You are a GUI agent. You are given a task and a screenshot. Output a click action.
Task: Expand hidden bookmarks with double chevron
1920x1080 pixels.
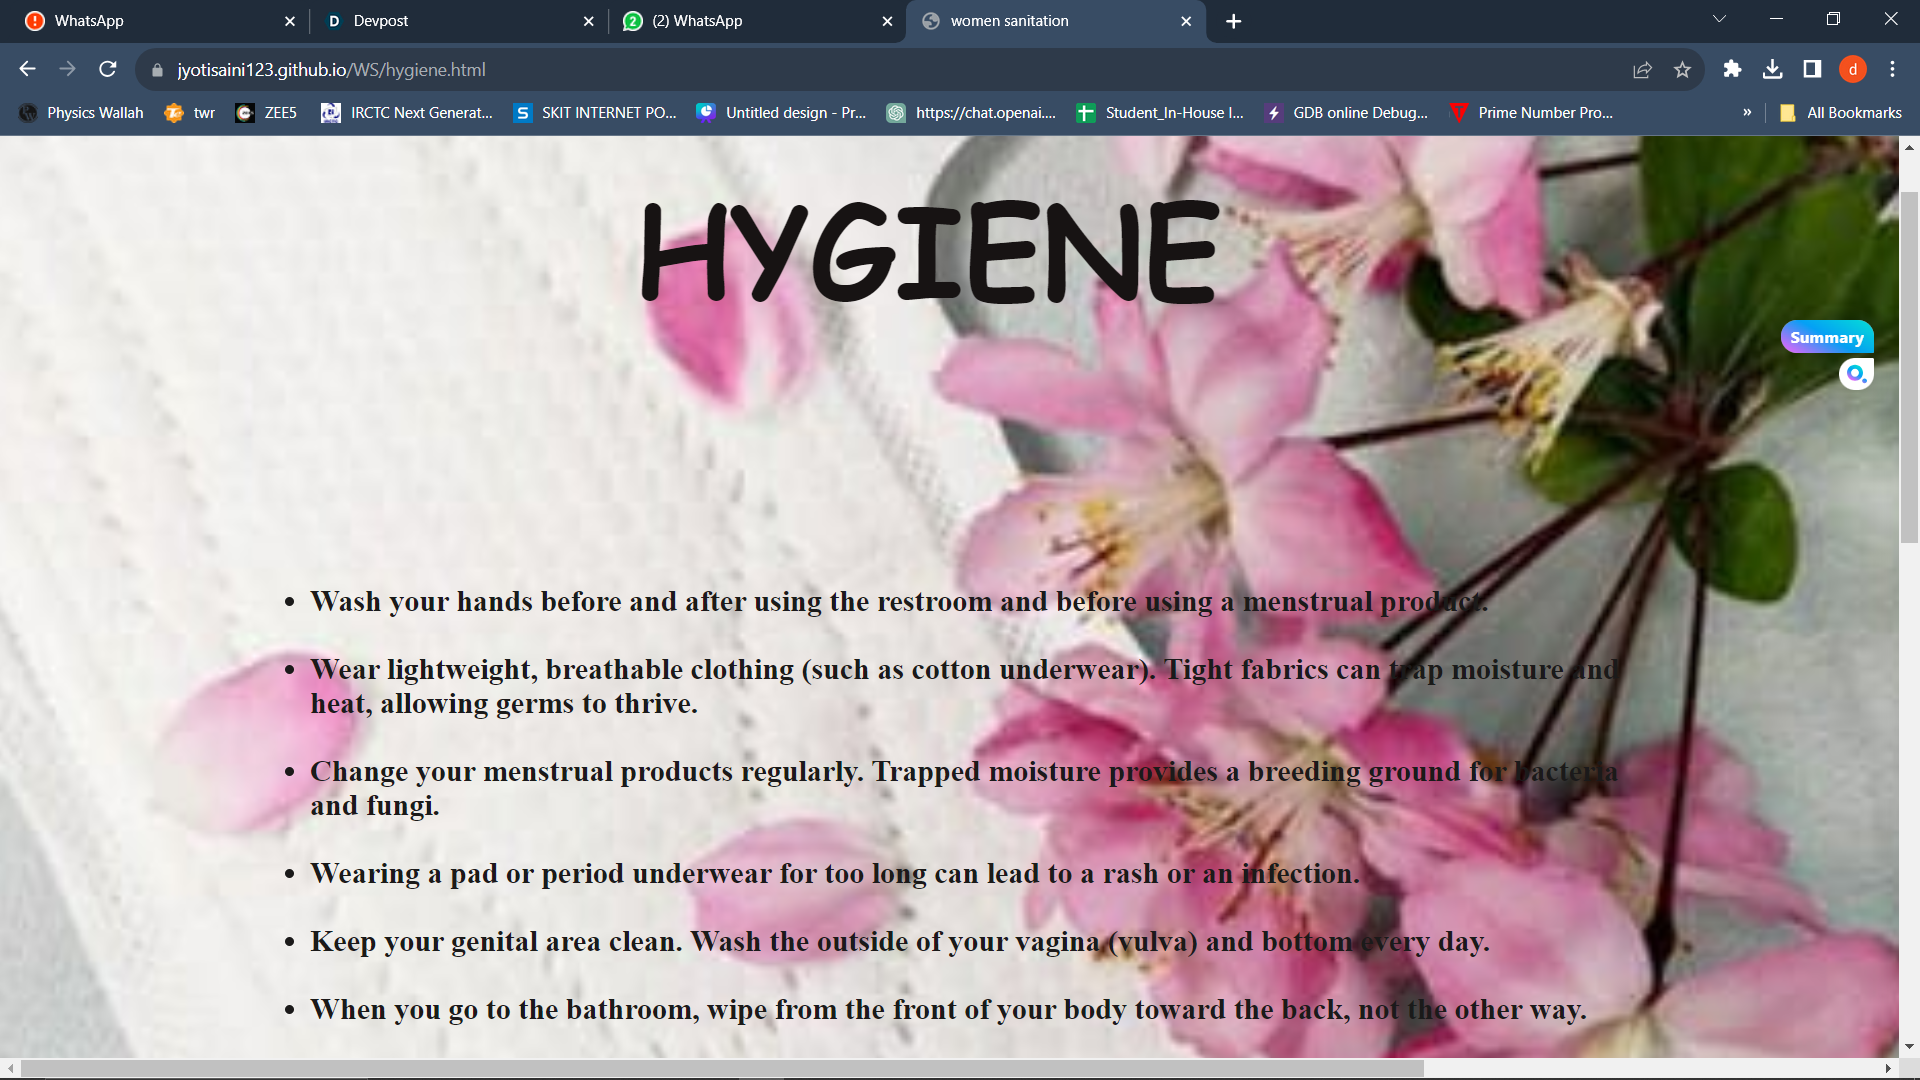pos(1747,112)
